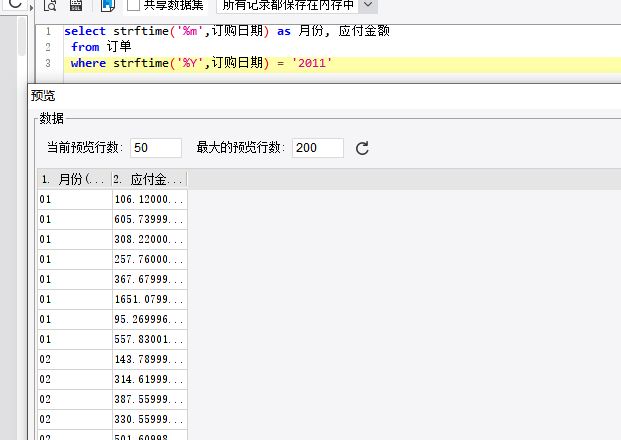Image resolution: width=621 pixels, height=440 pixels.
Task: Select cell 308.22000 in amount column
Action: pyautogui.click(x=150, y=239)
